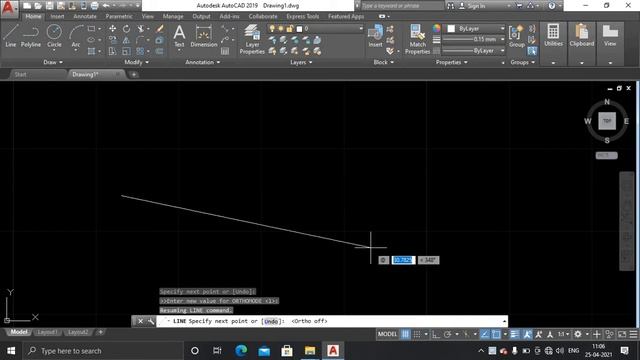The image size is (640, 360).
Task: Toggle drawing grid display in status bar
Action: click(405, 334)
